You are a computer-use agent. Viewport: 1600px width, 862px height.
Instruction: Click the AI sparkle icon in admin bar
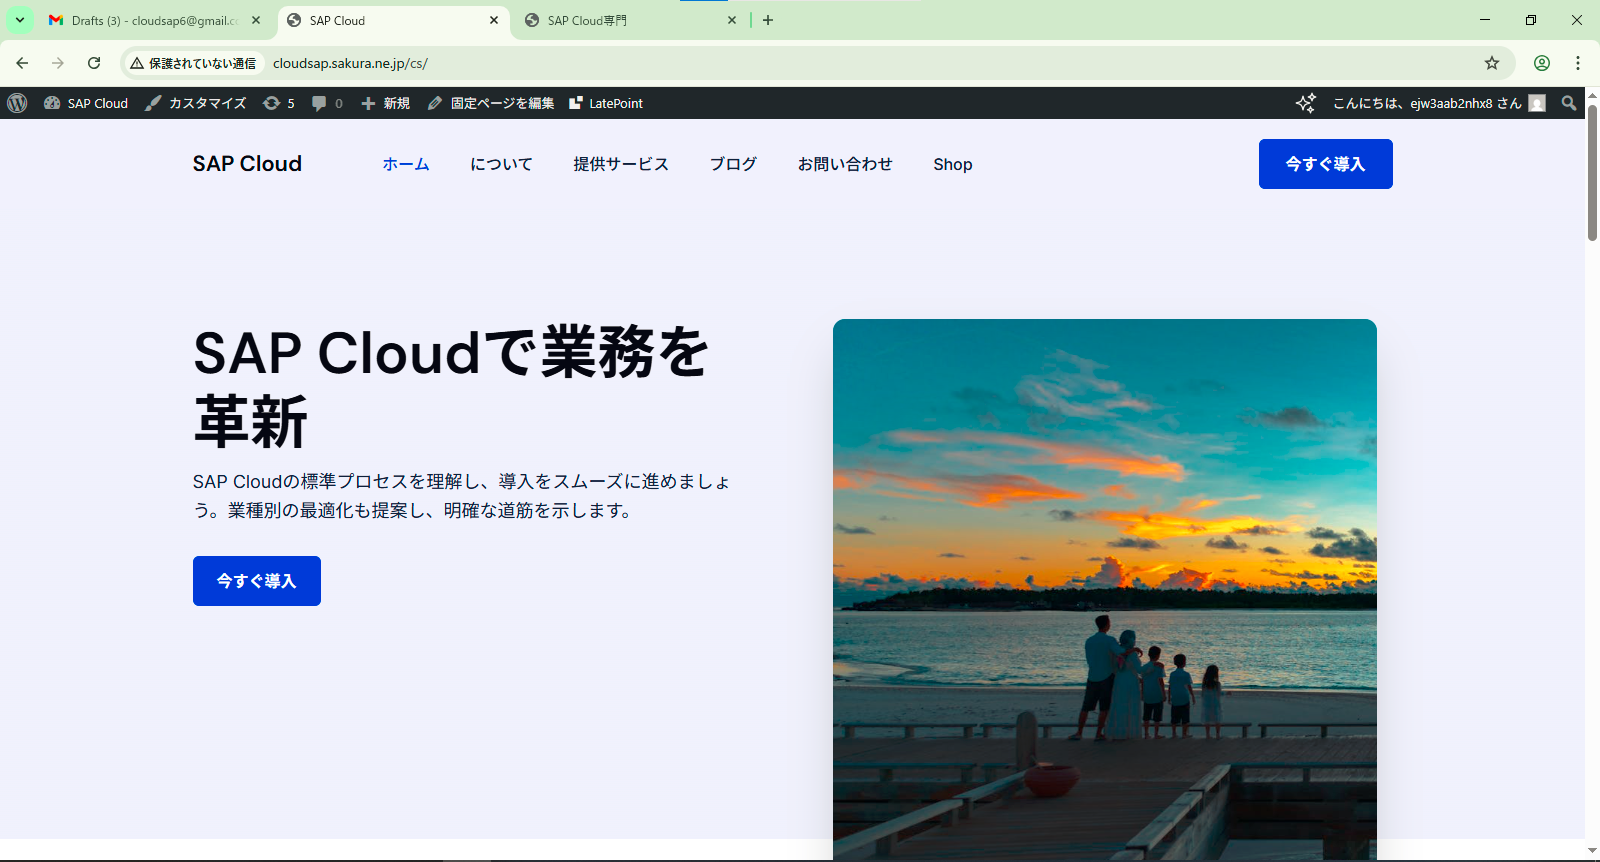tap(1305, 103)
